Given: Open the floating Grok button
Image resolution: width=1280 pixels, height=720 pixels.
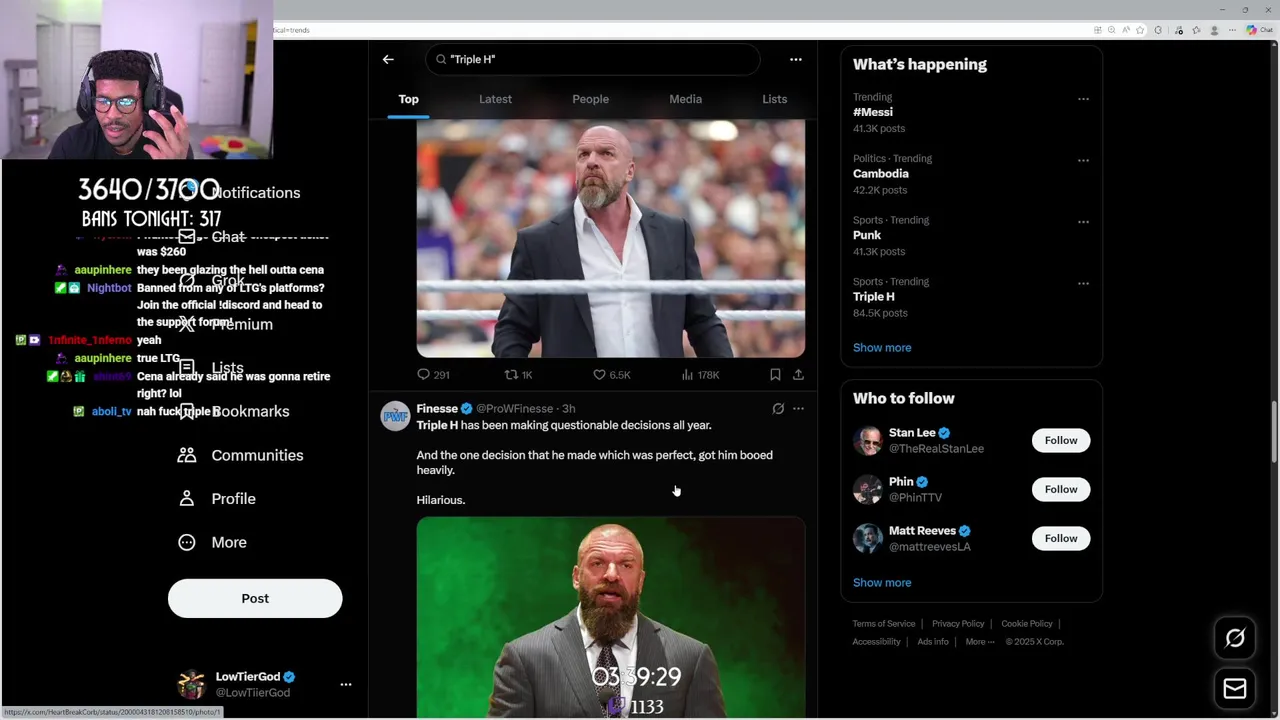Looking at the screenshot, I should pos(1235,638).
